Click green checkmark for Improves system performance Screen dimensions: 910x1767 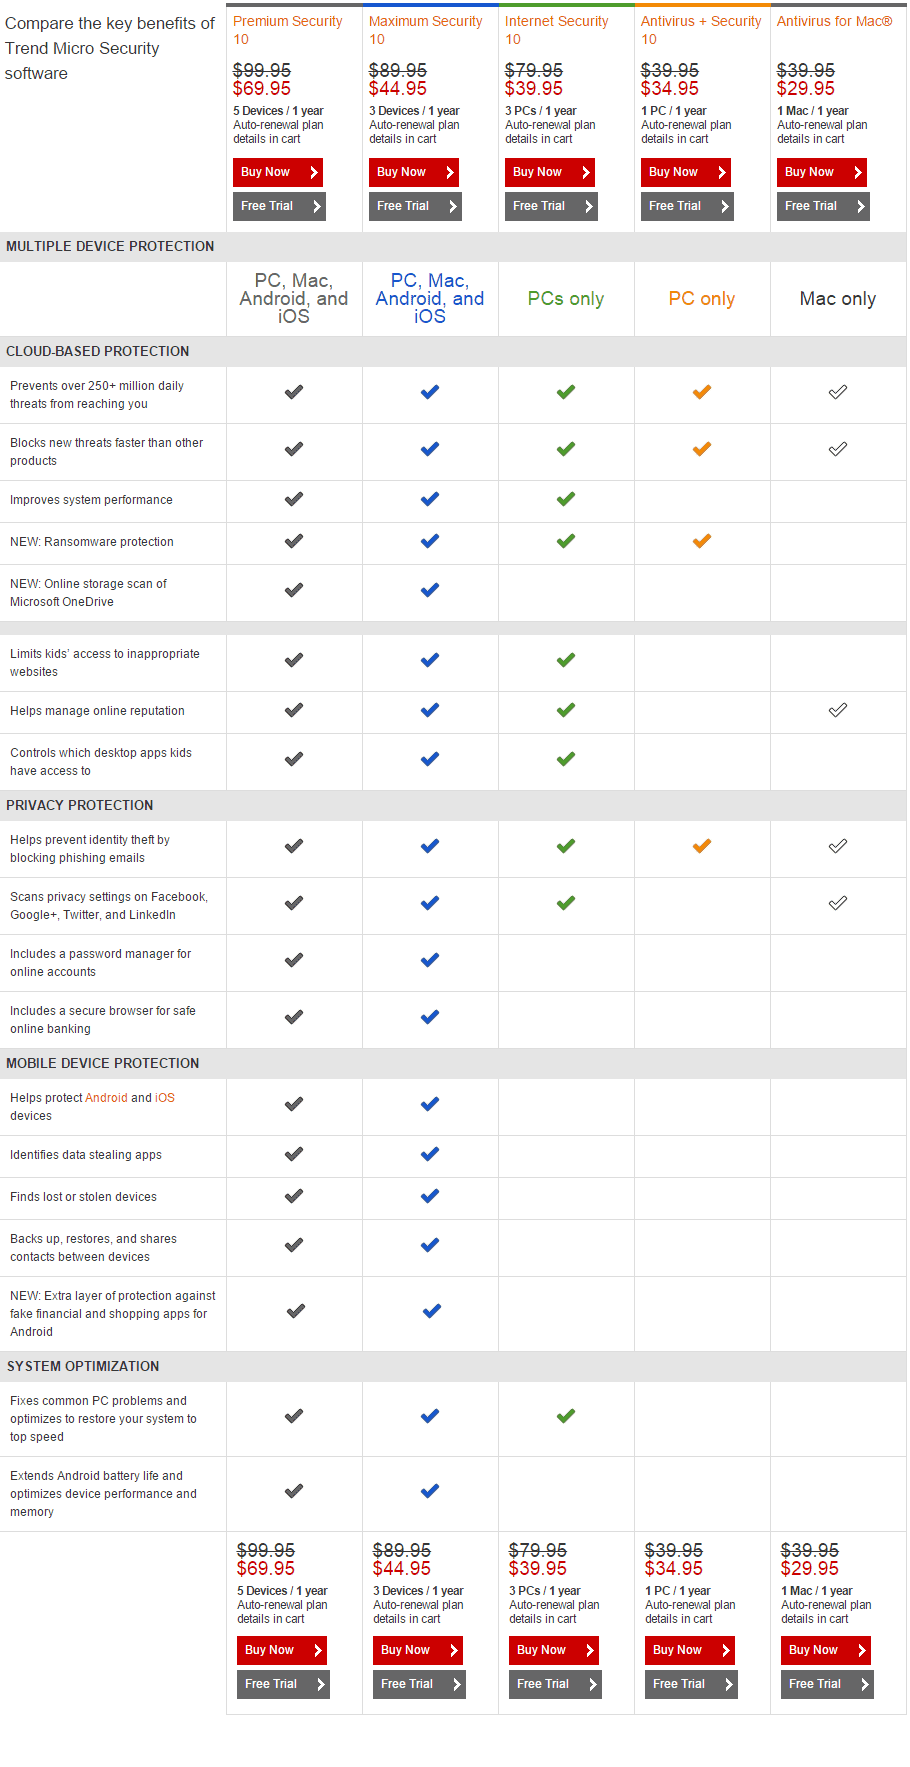pyautogui.click(x=566, y=499)
